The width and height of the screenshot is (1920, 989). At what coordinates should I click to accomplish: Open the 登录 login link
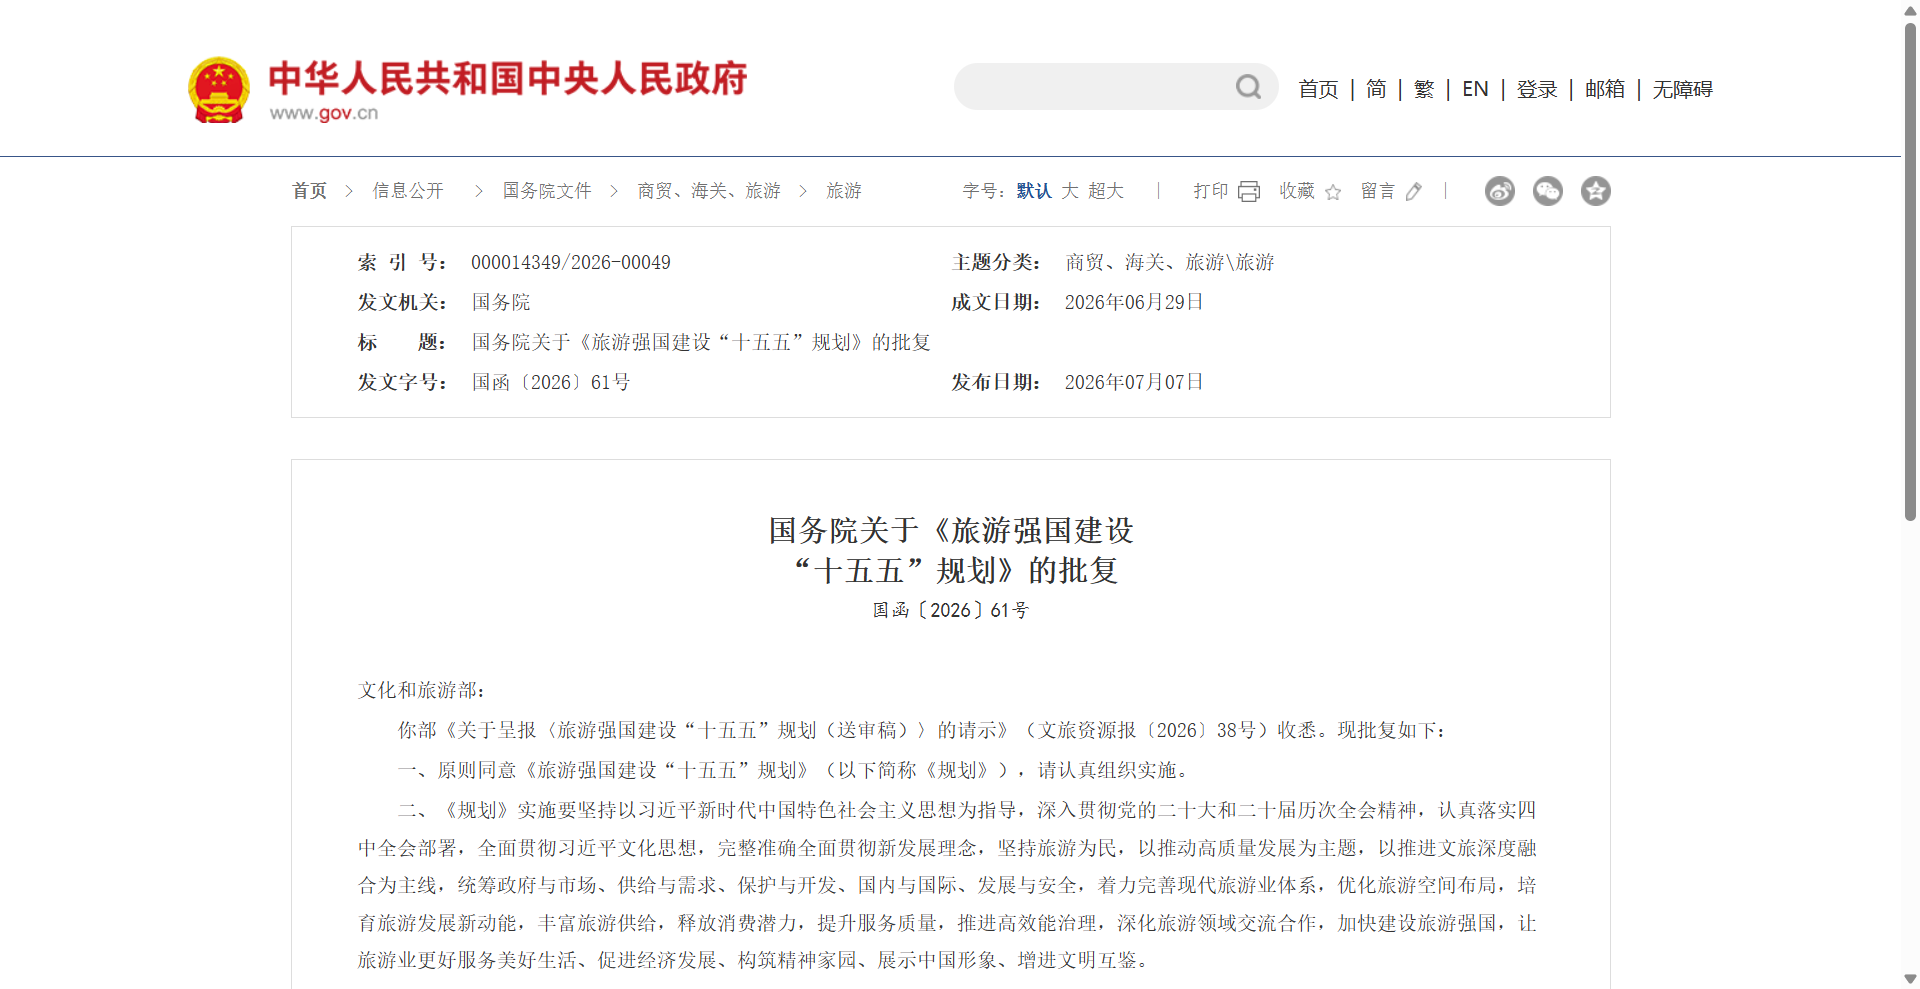coord(1537,89)
